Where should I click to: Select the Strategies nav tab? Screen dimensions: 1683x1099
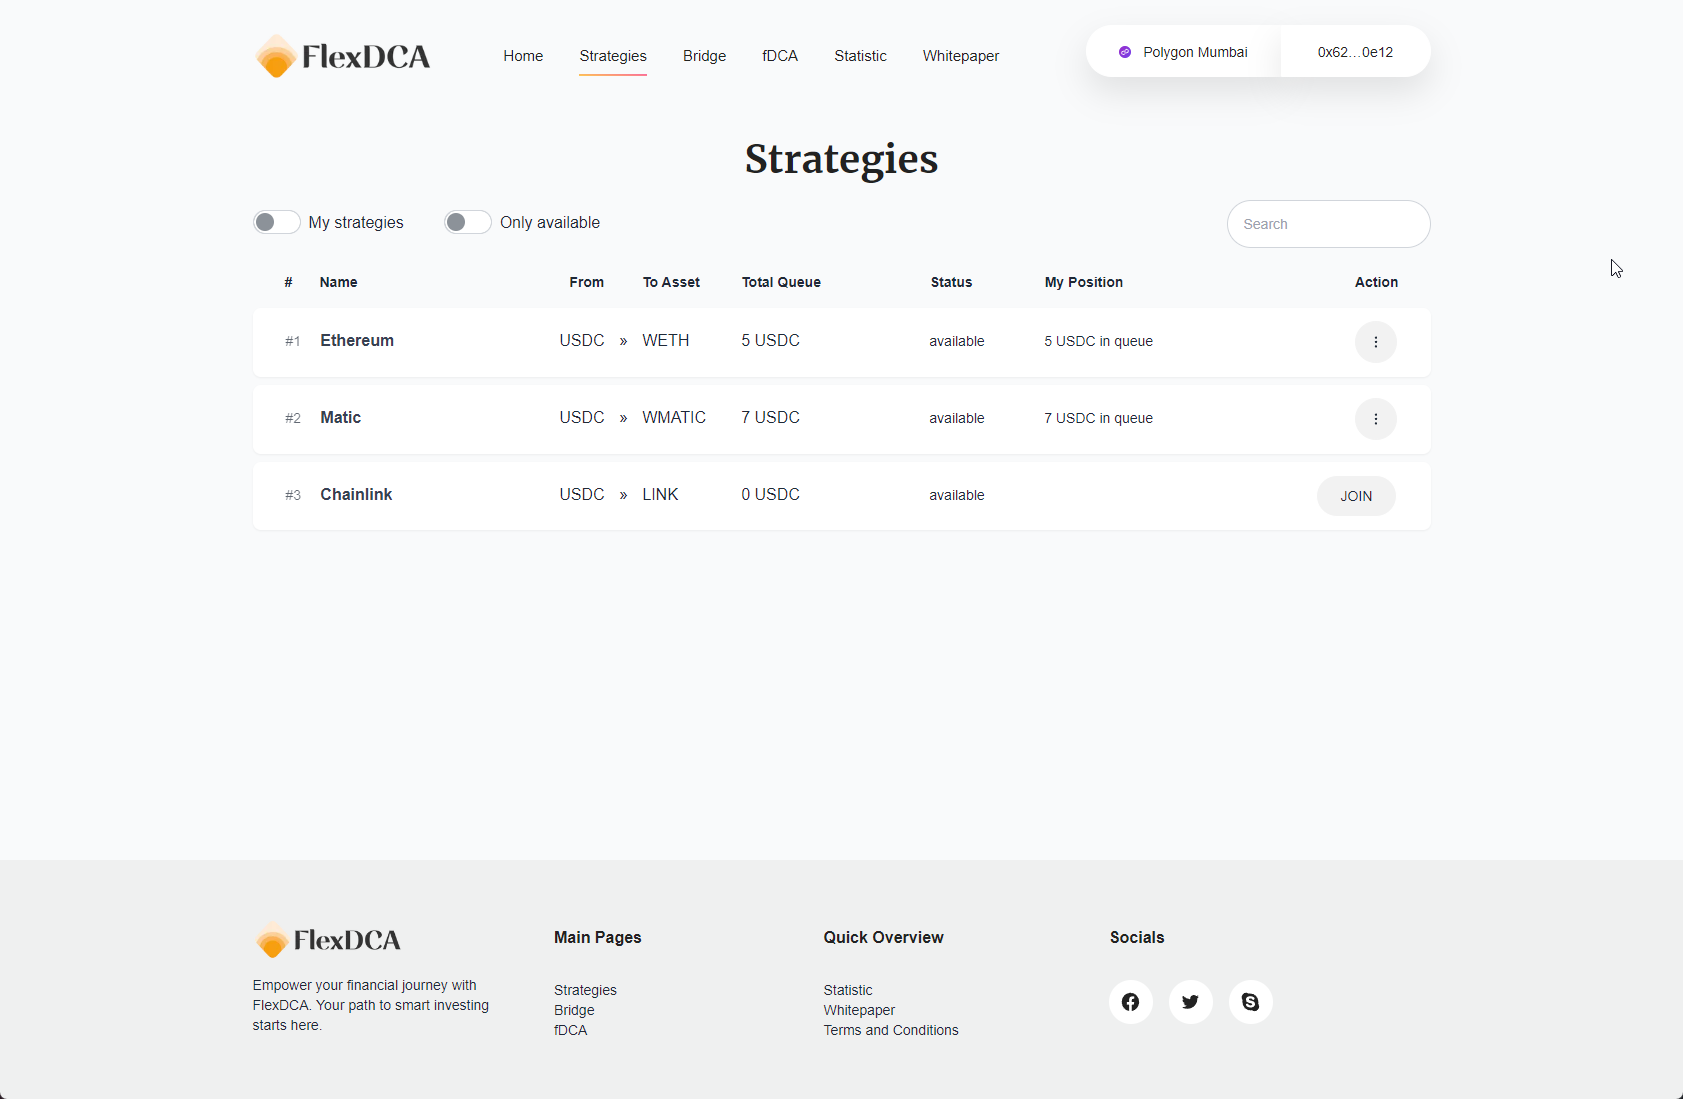(613, 56)
